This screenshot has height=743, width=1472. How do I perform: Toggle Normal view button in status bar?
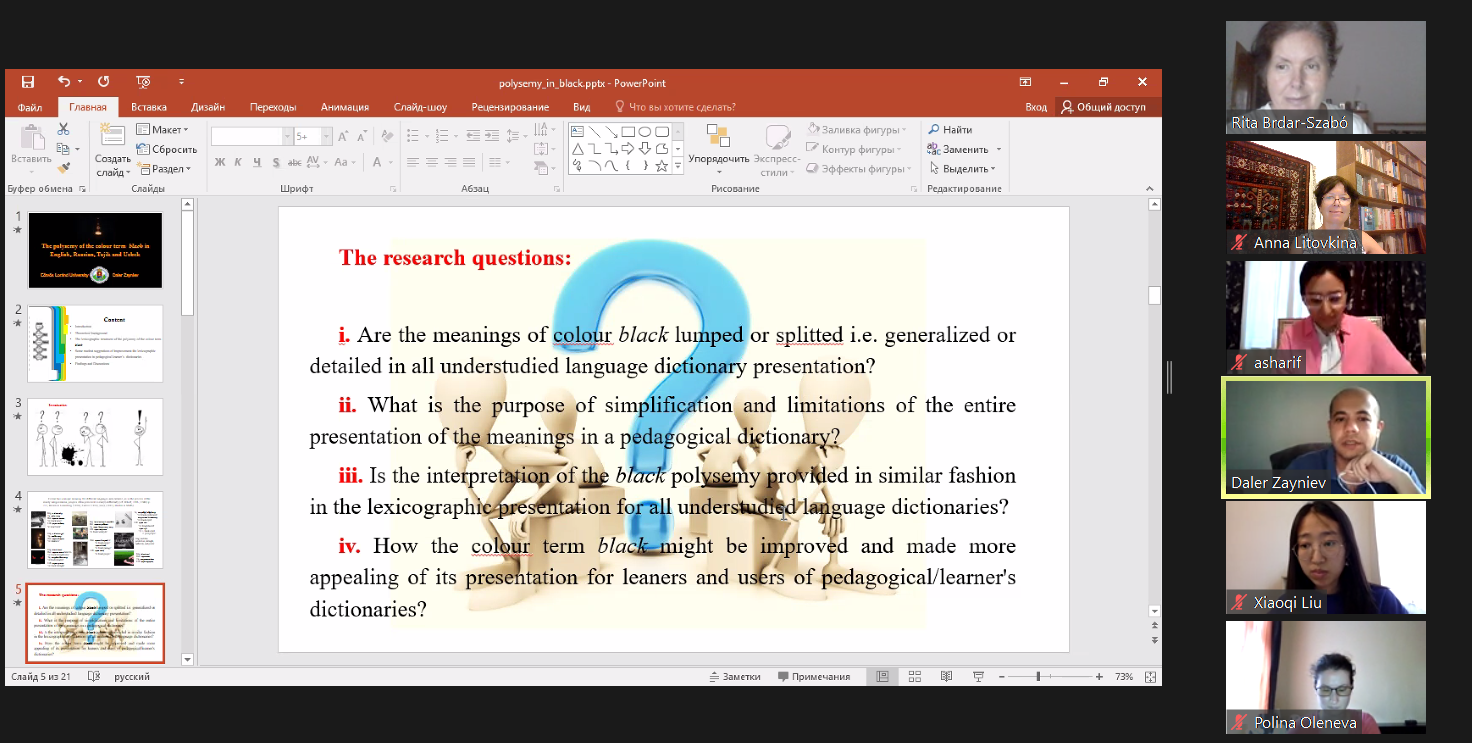tap(882, 677)
